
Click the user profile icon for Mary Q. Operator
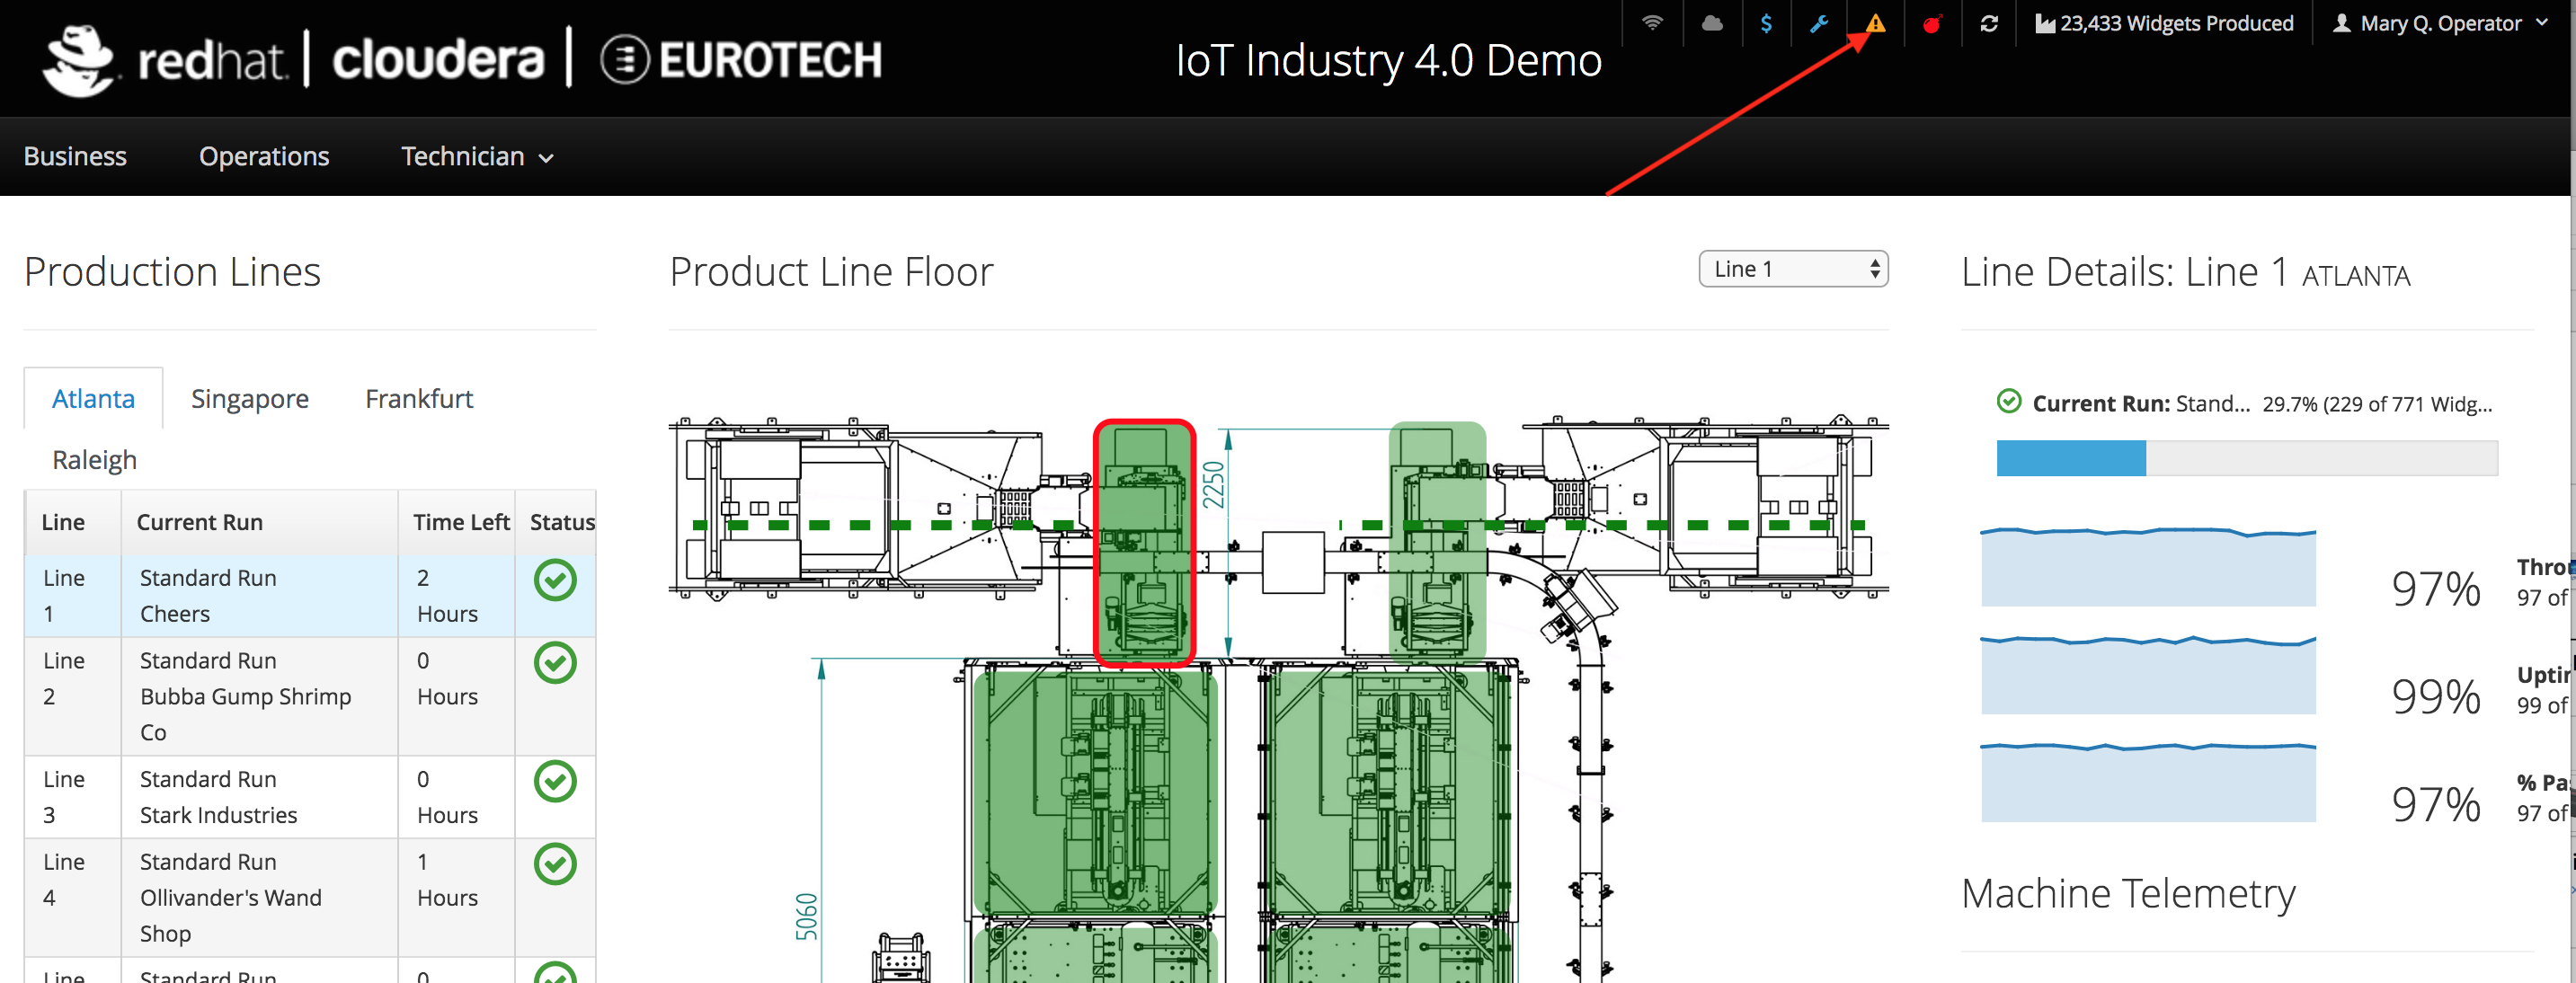2334,24
